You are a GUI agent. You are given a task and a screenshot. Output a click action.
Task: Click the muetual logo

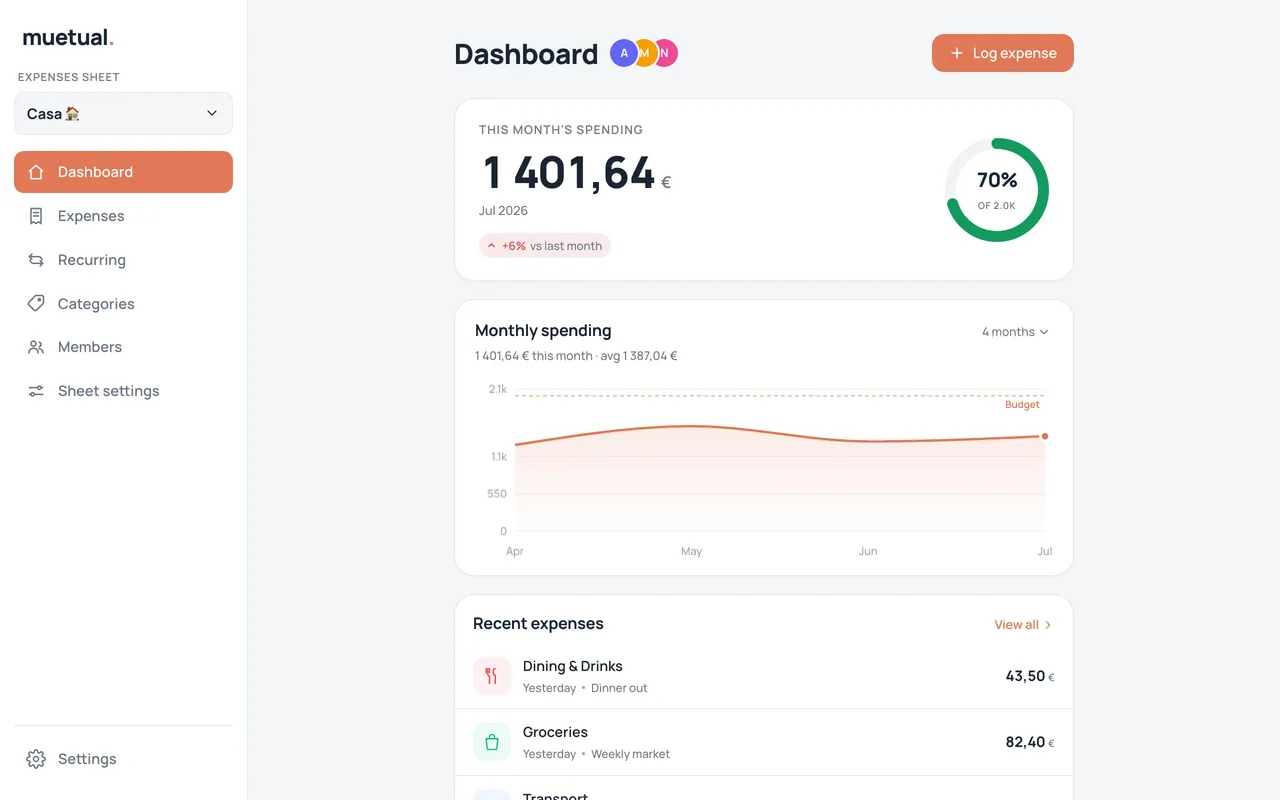68,38
